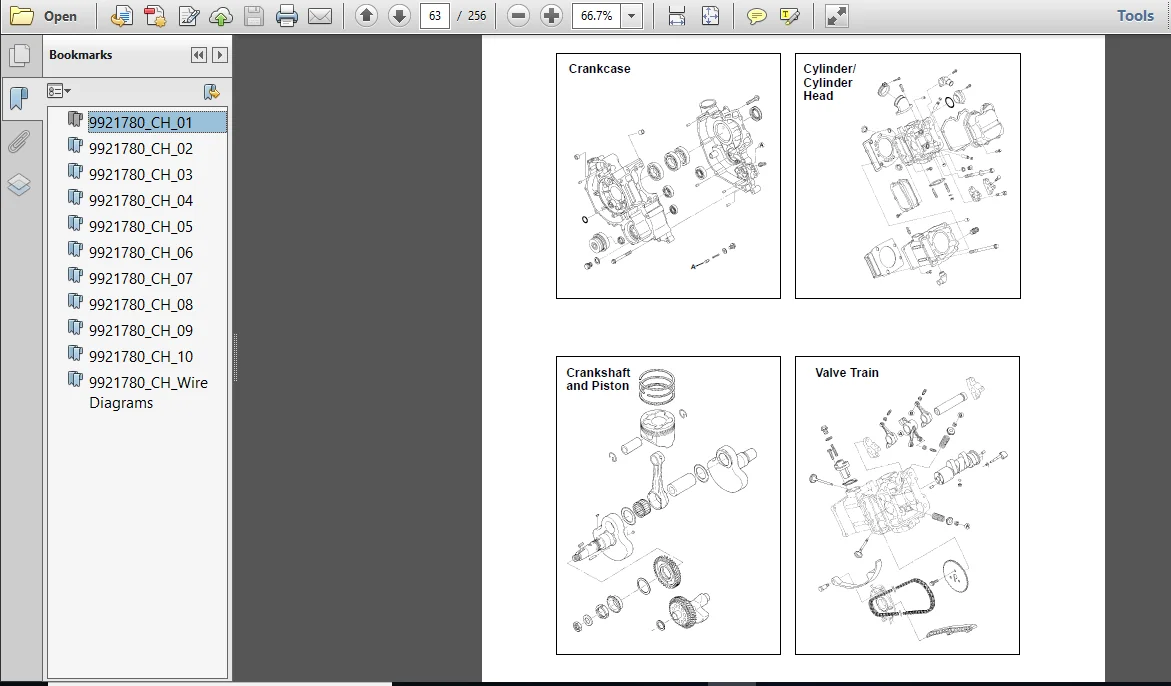Image resolution: width=1171 pixels, height=686 pixels.
Task: Print the document using printer icon
Action: tap(287, 16)
